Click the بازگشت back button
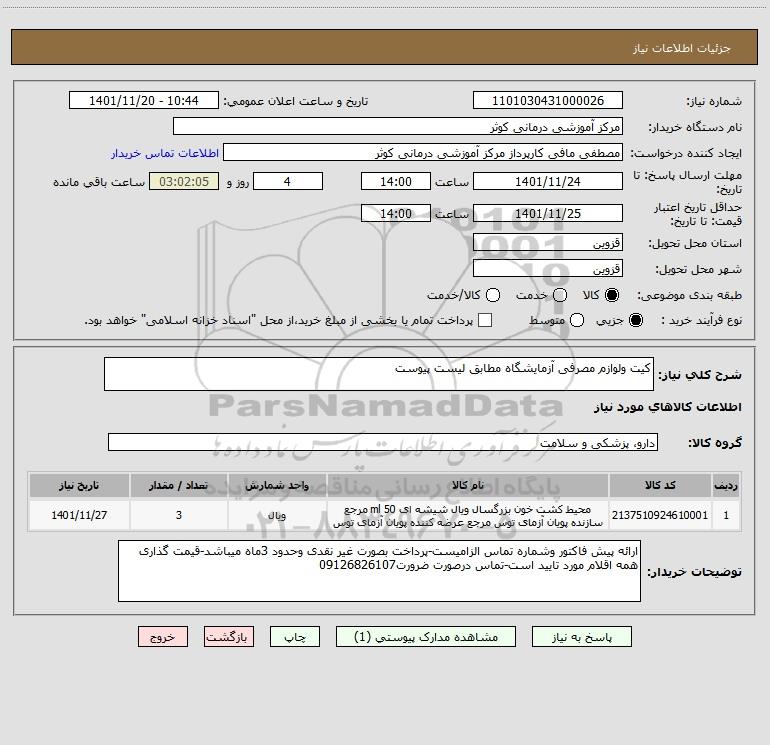Screen dimensions: 770x745 229,637
